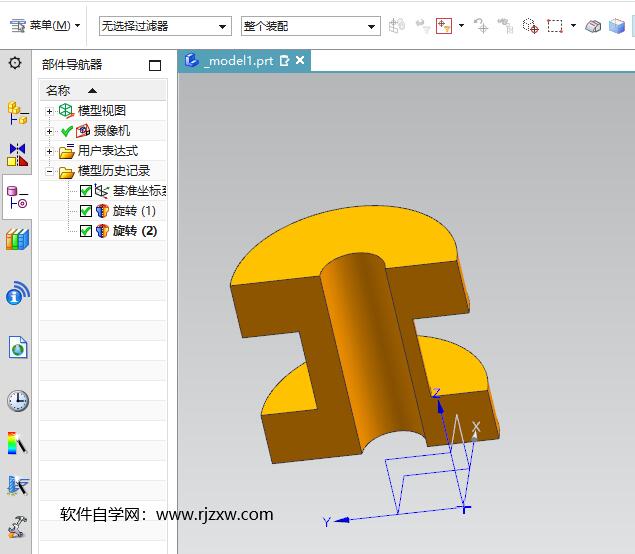Click the settings gear icon in sidebar

click(x=15, y=63)
